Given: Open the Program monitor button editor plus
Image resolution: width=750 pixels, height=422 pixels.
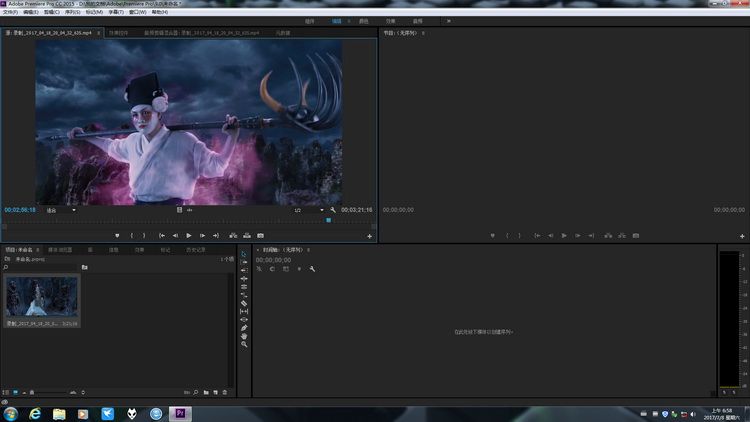Looking at the screenshot, I should 742,236.
